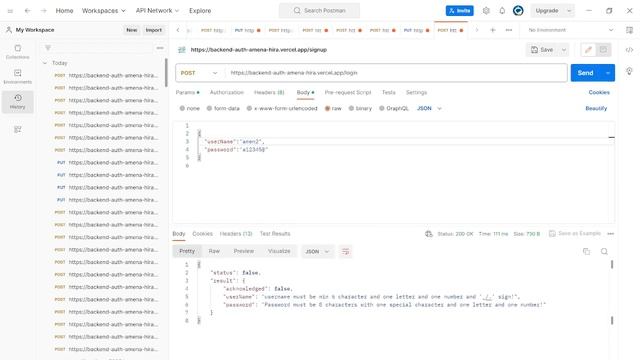Image resolution: width=640 pixels, height=360 pixels.
Task: Select the form-data body type
Action: point(223,109)
